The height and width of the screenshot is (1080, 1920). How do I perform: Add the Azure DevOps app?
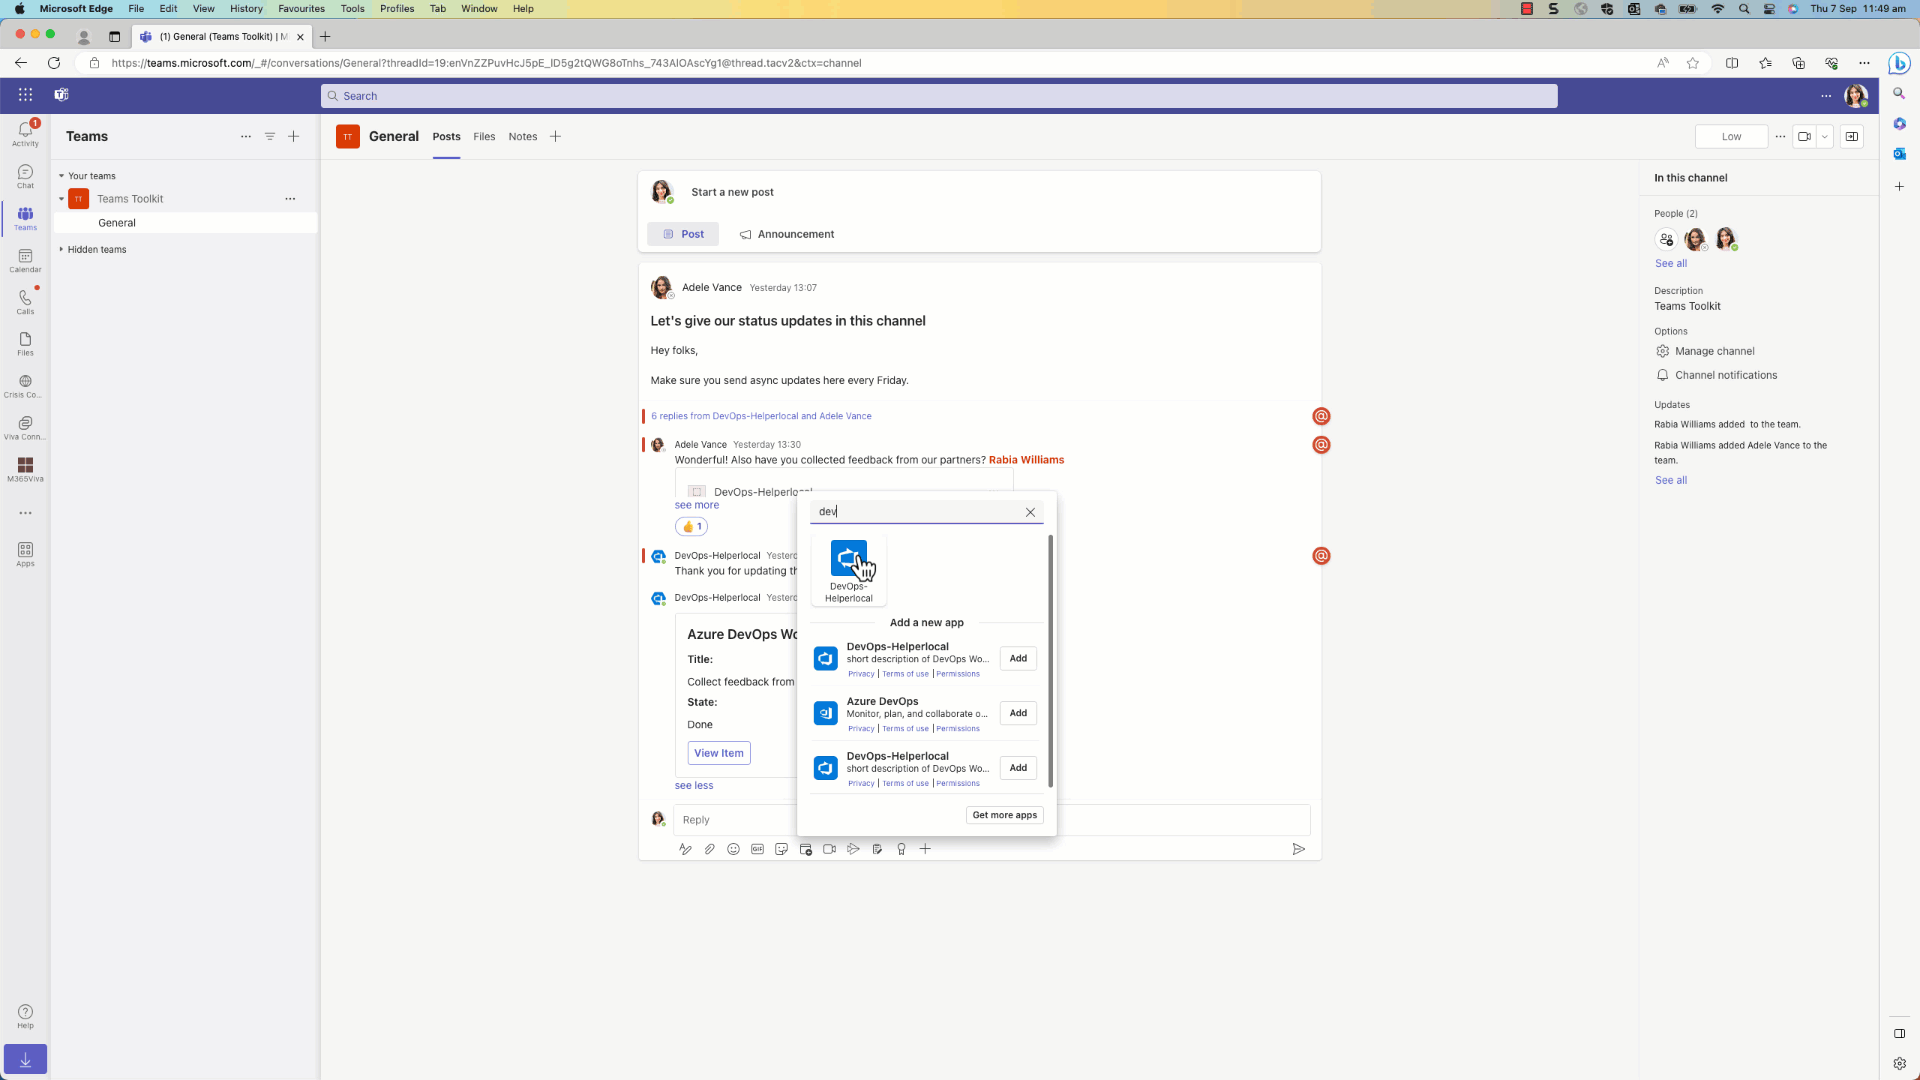coord(1018,713)
